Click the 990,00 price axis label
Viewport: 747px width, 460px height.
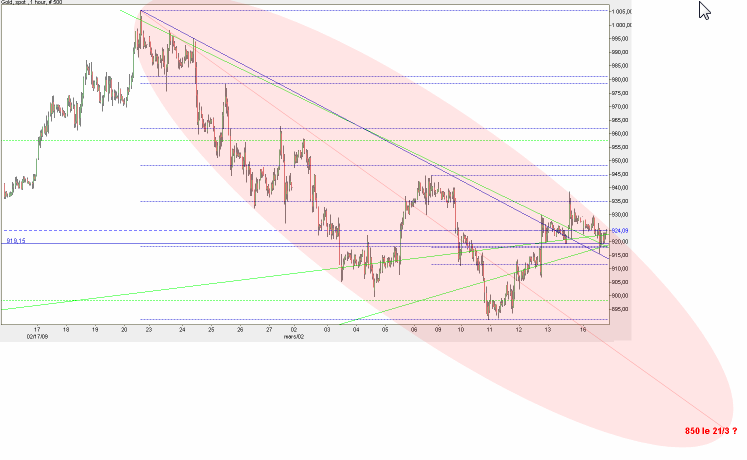620,52
